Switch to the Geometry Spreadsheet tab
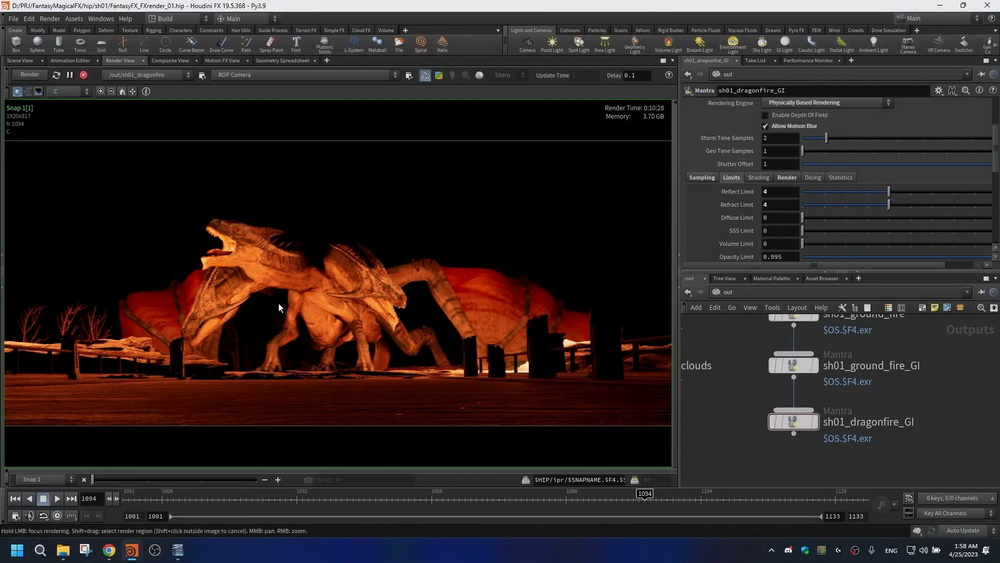Viewport: 1000px width, 563px height. [282, 61]
